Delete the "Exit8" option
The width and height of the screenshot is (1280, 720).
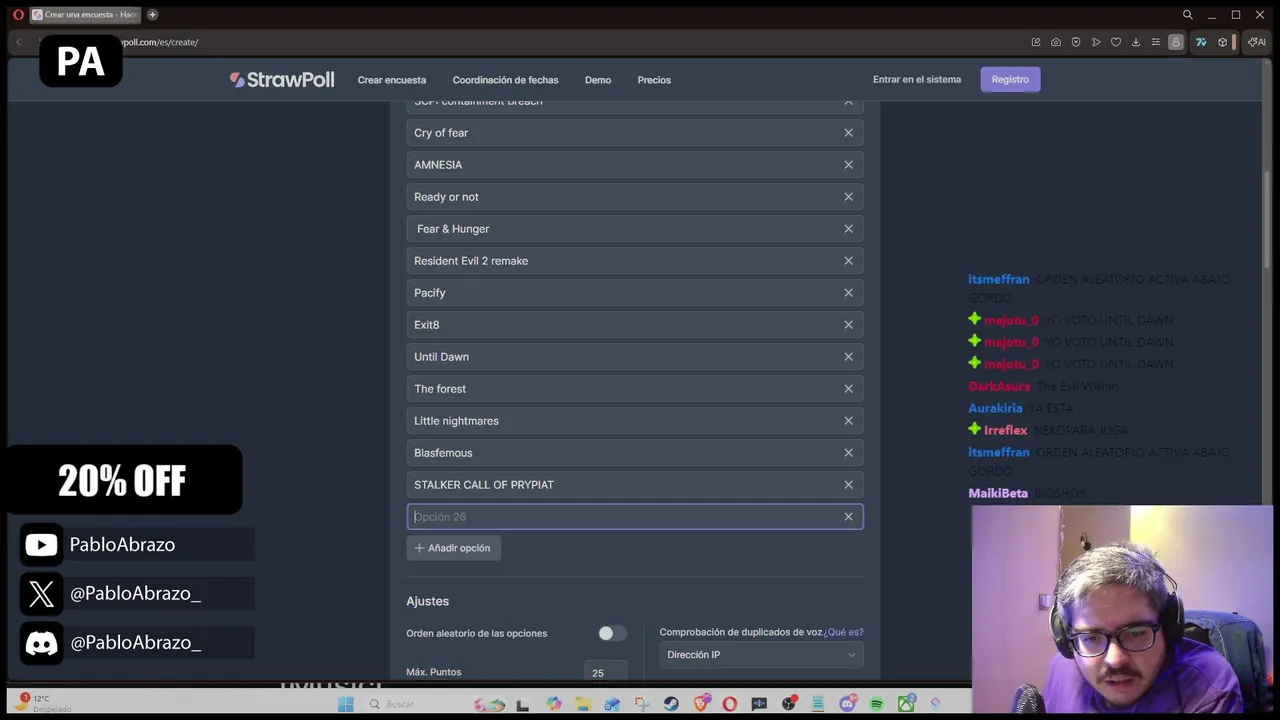(848, 325)
